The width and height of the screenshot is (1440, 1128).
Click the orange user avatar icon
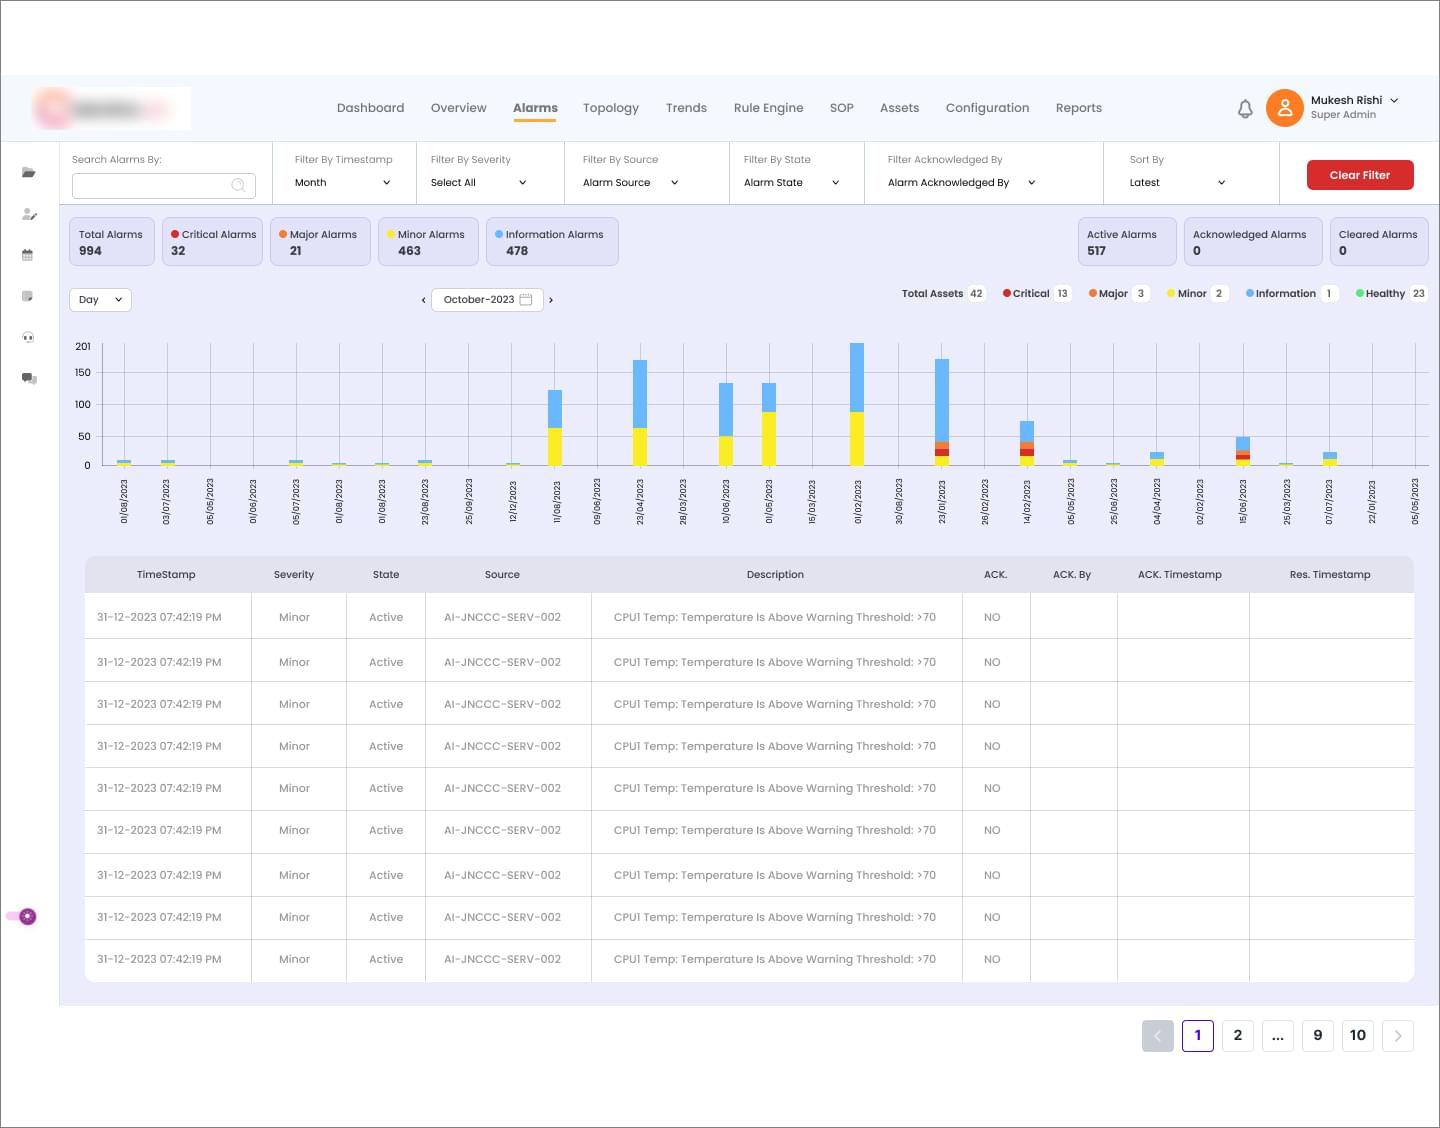click(x=1285, y=108)
